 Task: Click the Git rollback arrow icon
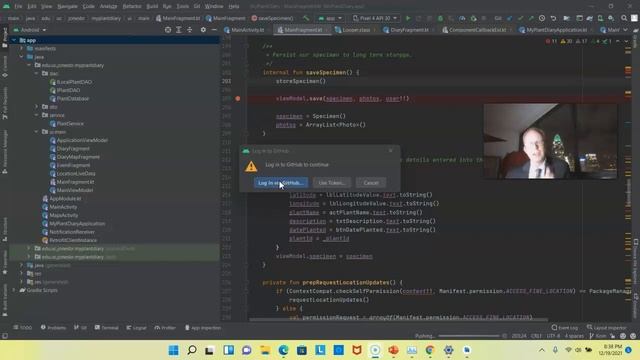point(553,18)
